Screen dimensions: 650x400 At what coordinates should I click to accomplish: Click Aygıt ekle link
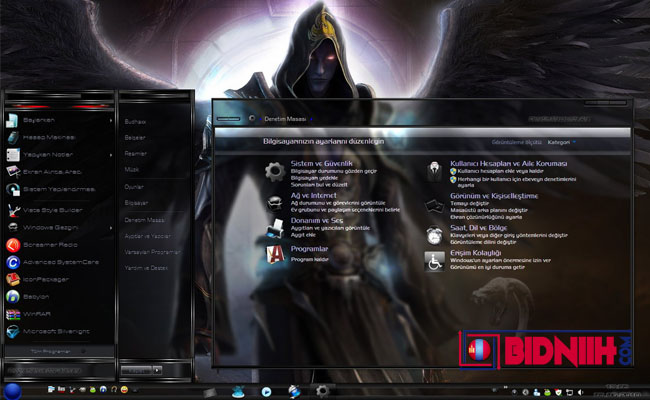point(303,235)
